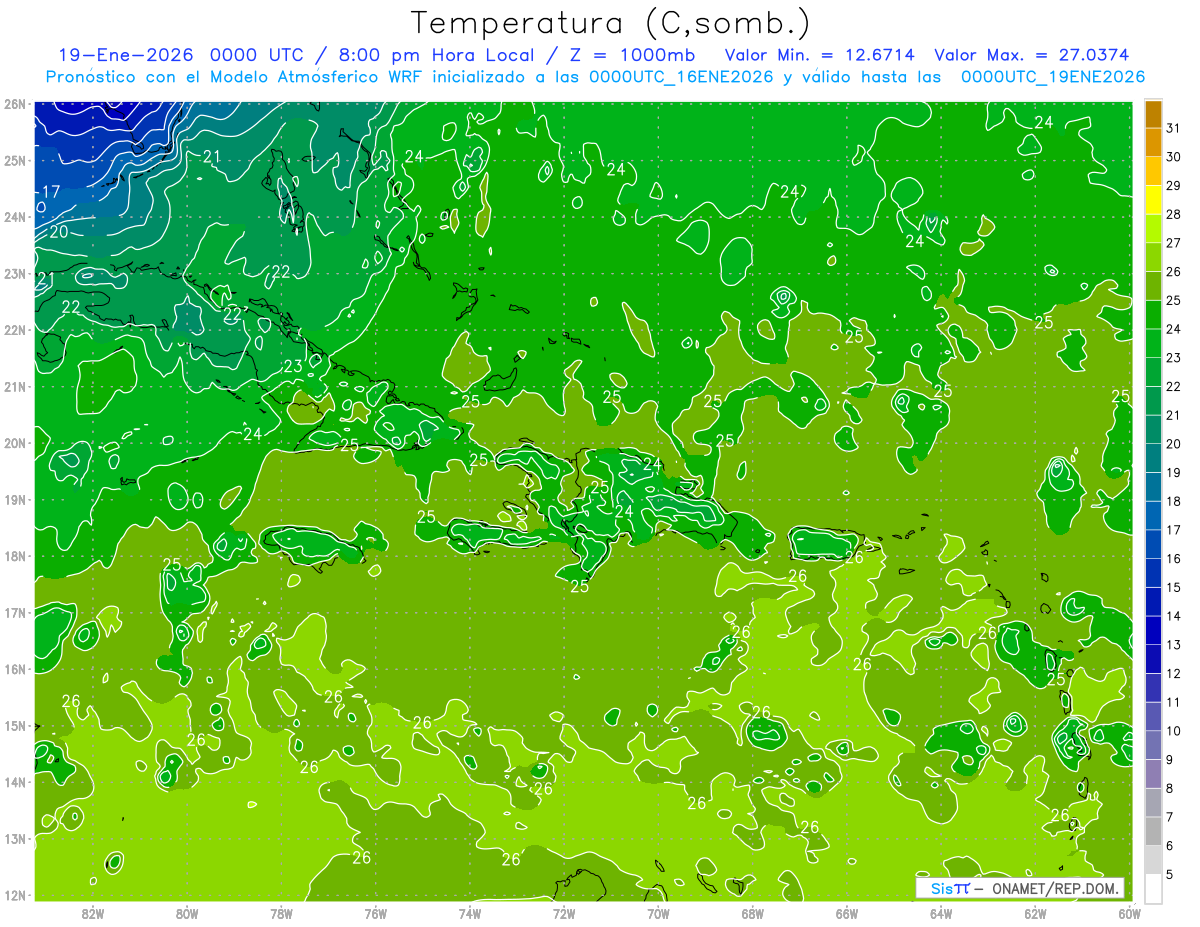Select 'Valor Min. = 12.6714' text
The image size is (1200, 927).
tap(819, 54)
